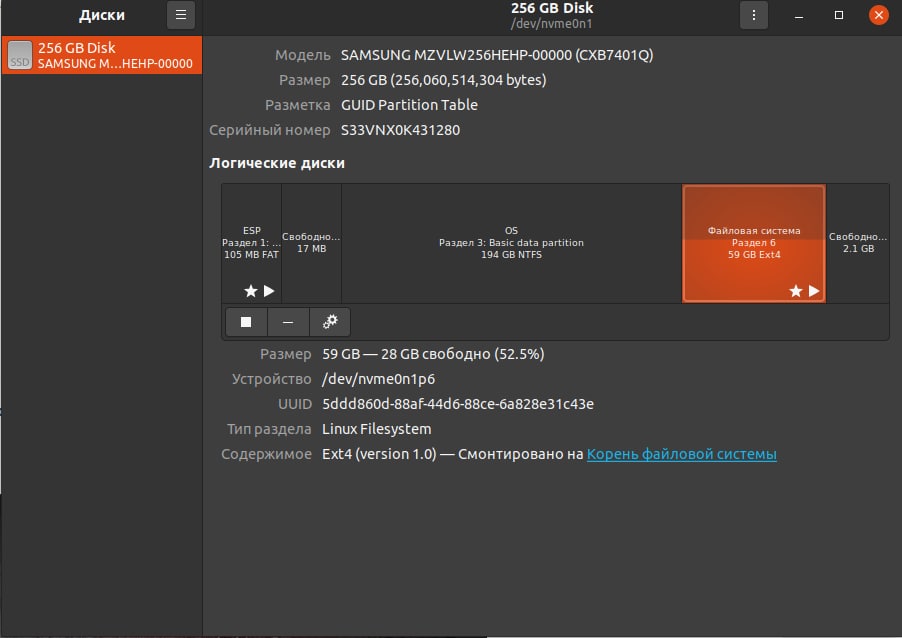Select the 59 GB Ext4 partition 6 block
The width and height of the screenshot is (902, 638).
[x=754, y=243]
